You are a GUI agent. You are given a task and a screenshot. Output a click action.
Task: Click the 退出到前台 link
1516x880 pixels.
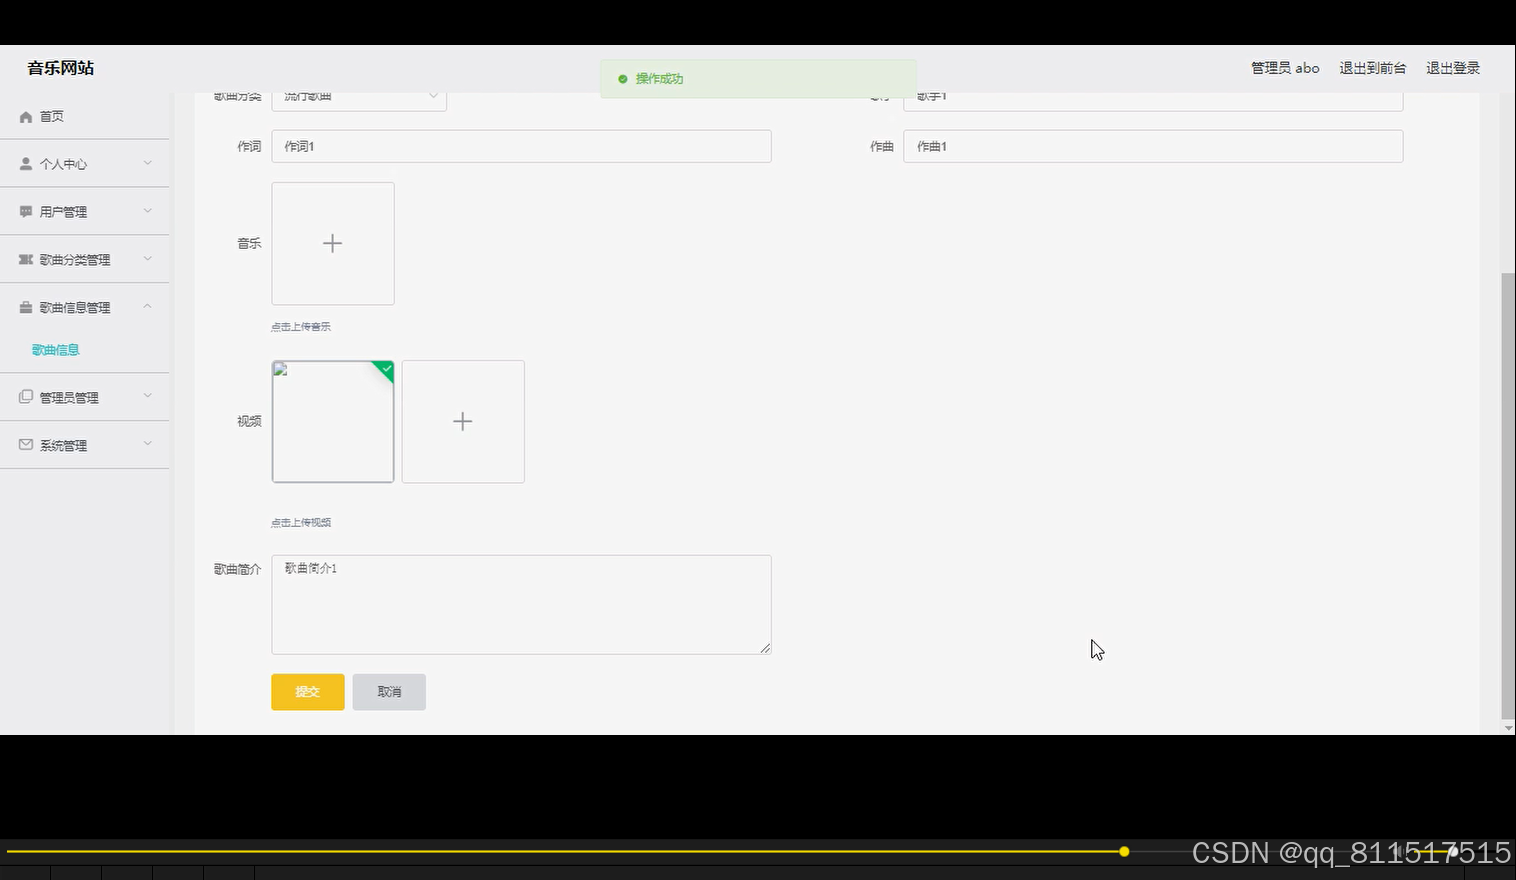point(1373,68)
